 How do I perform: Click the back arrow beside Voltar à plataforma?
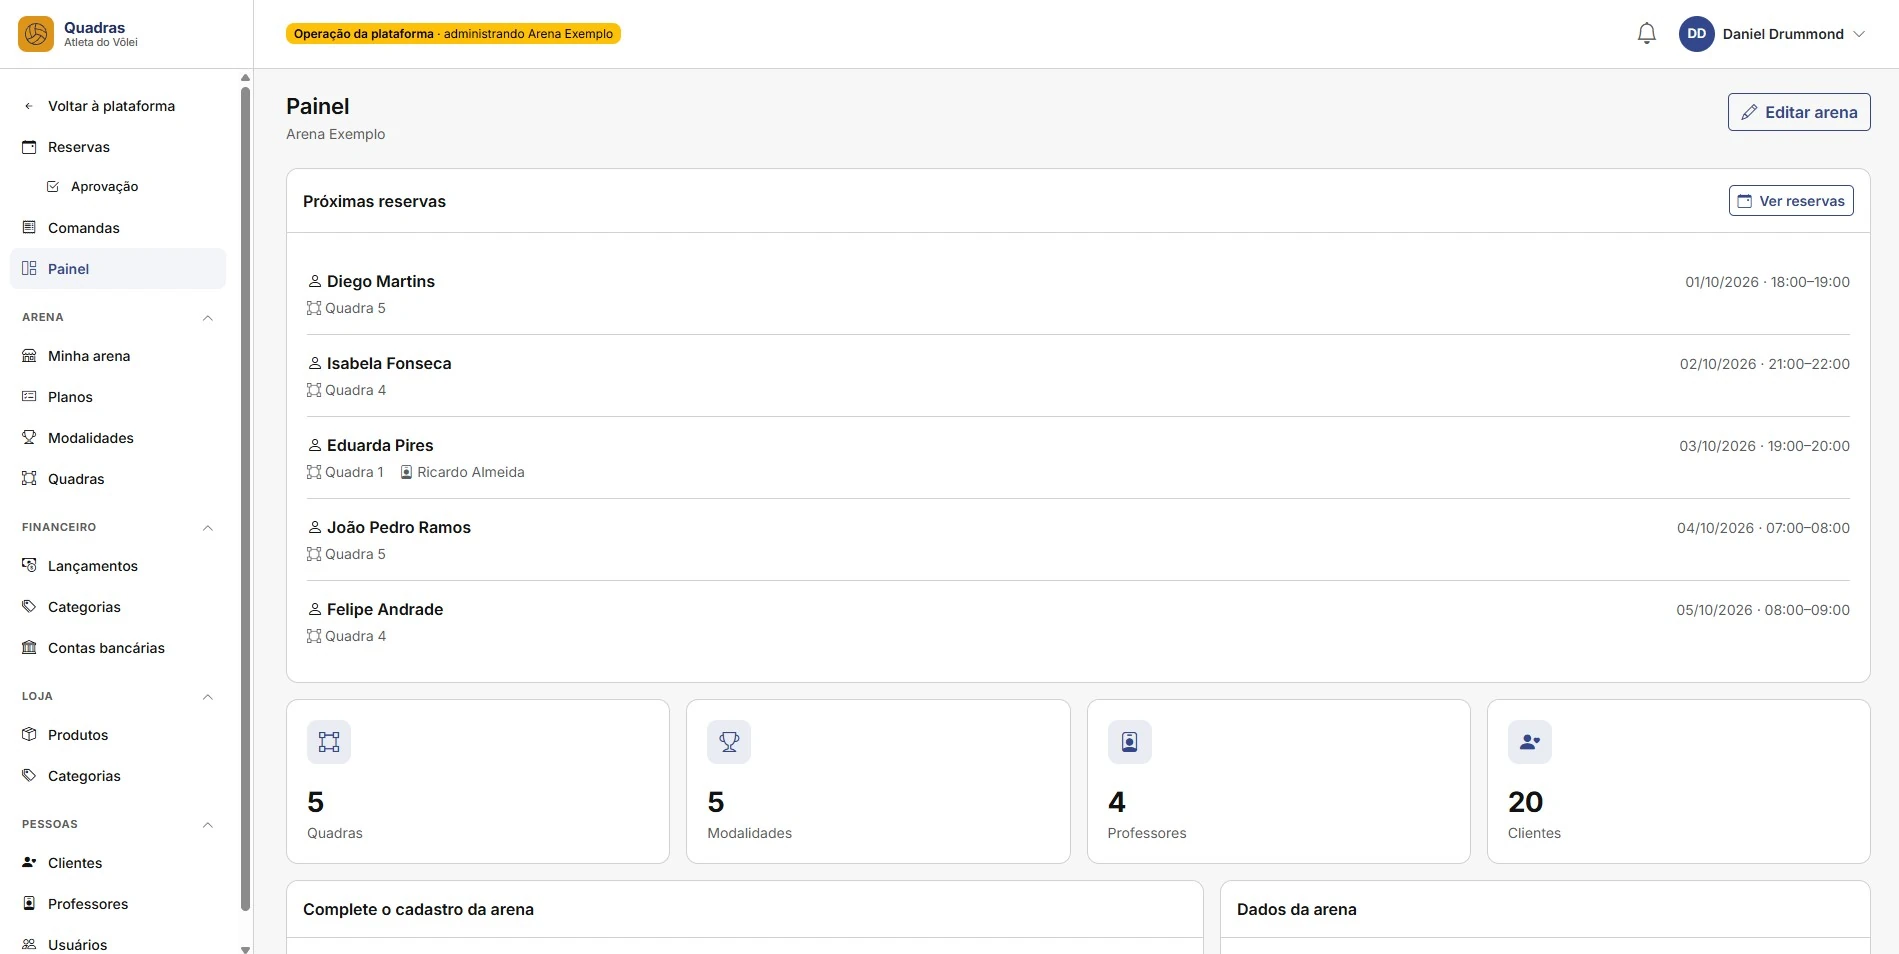[29, 106]
